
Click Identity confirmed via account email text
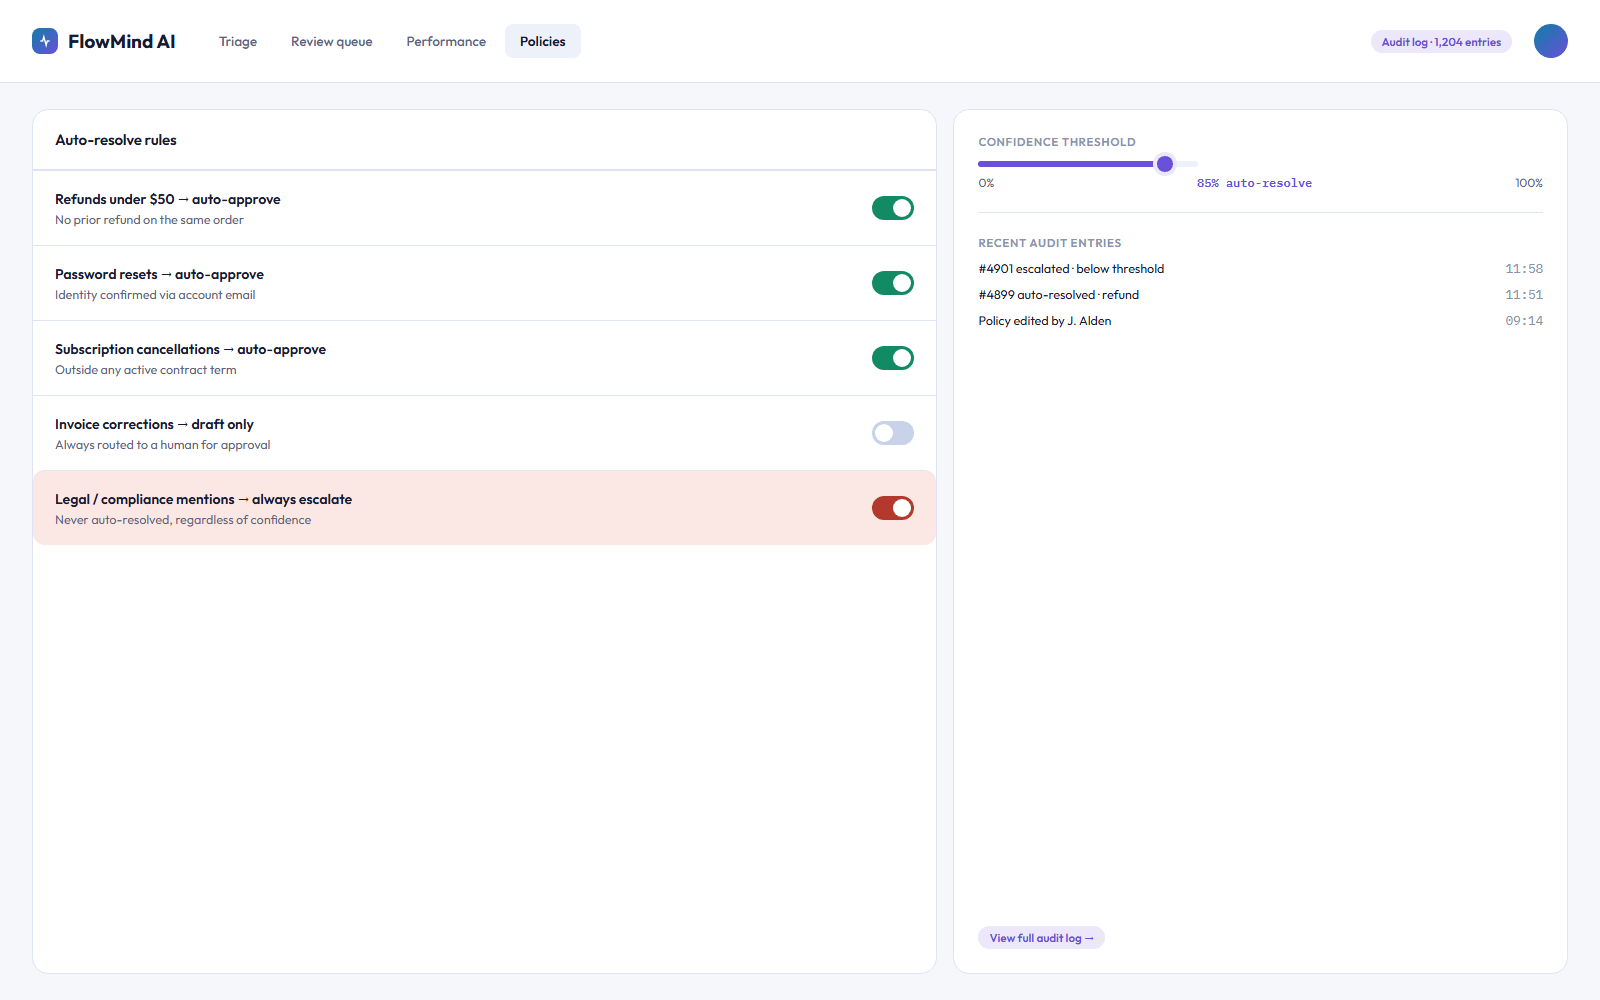(x=155, y=295)
